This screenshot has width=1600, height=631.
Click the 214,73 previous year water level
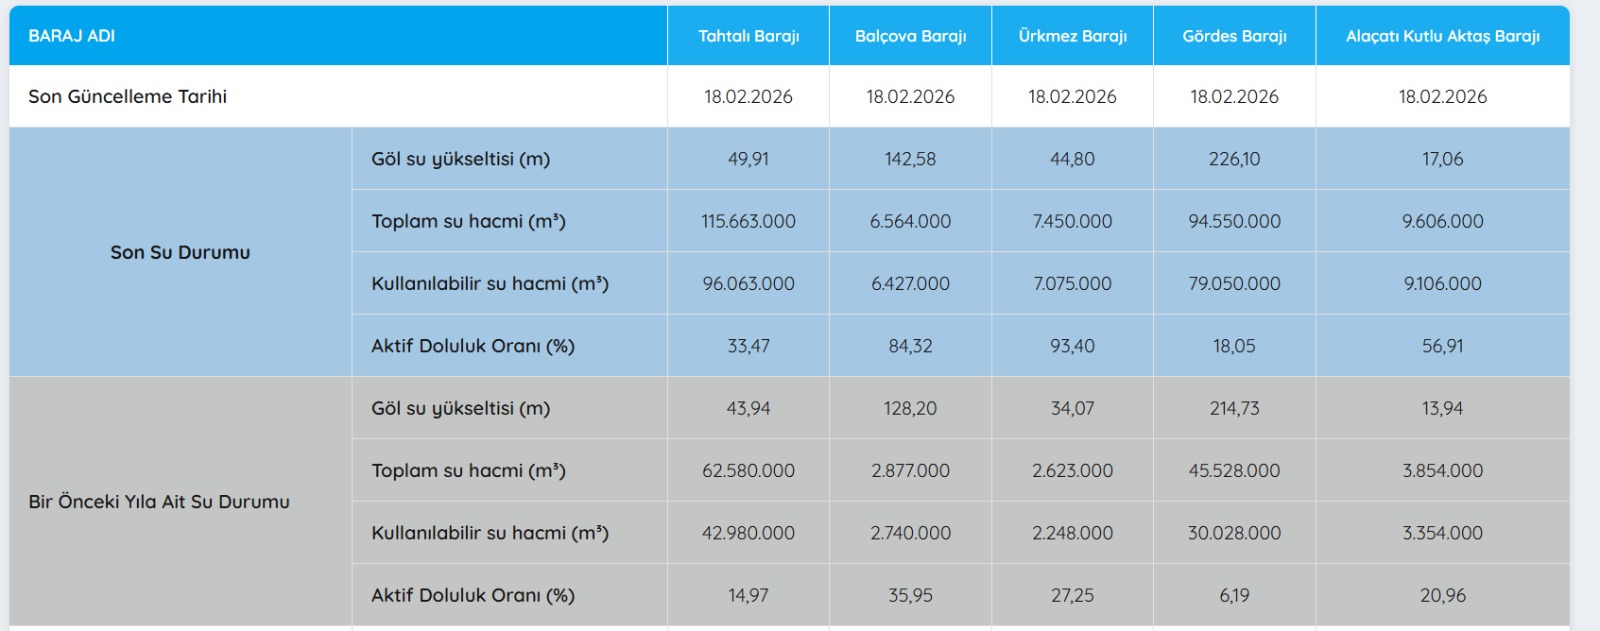point(1234,409)
